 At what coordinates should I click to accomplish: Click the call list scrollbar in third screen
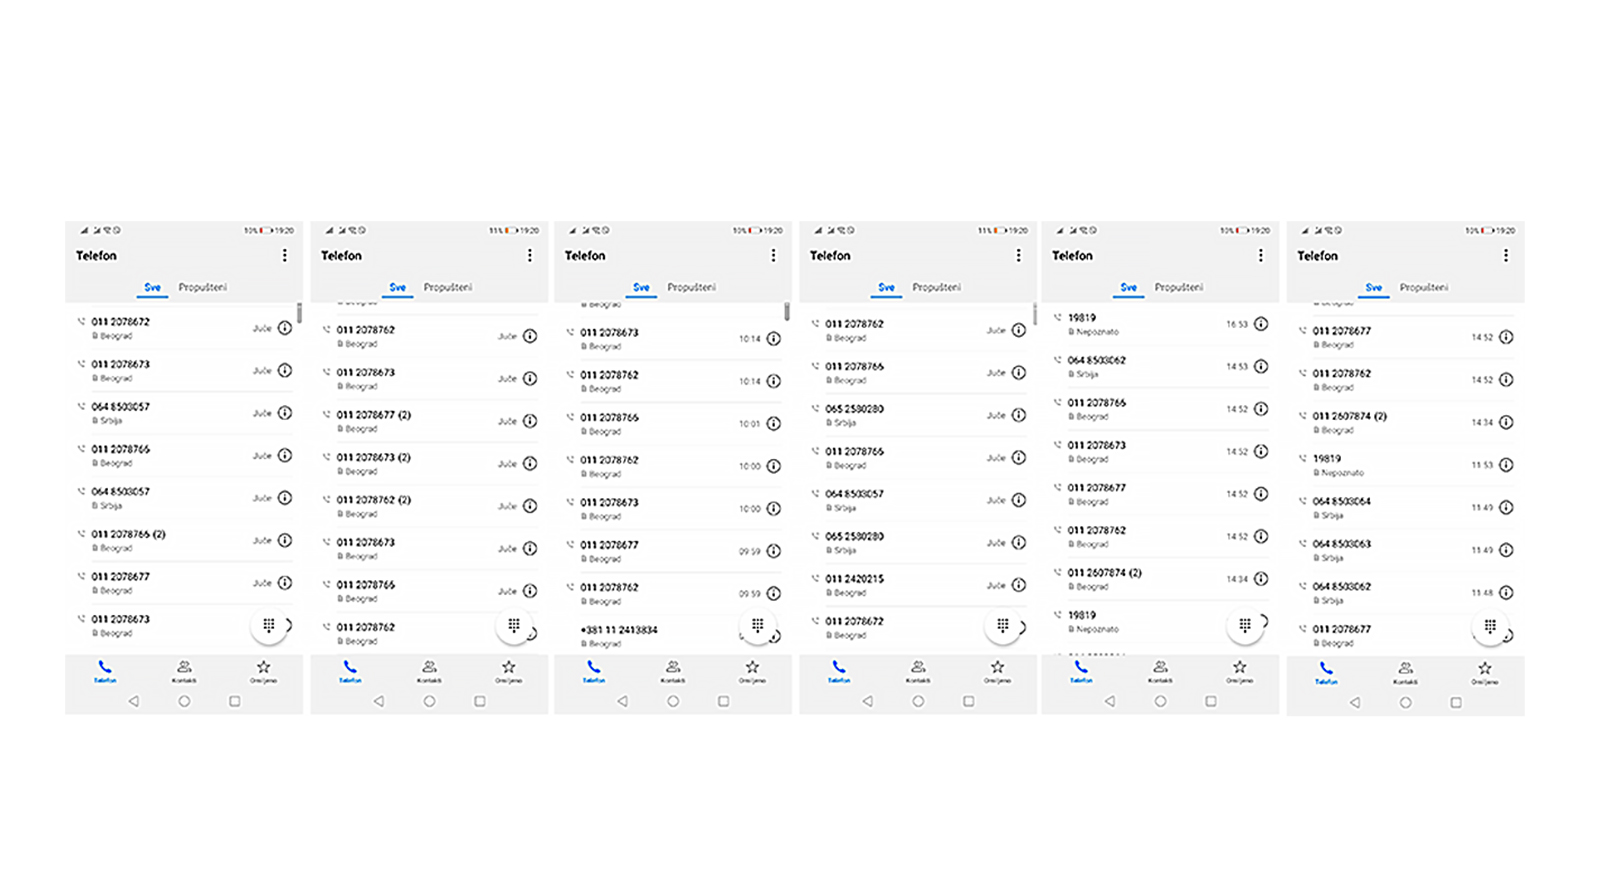coord(787,312)
